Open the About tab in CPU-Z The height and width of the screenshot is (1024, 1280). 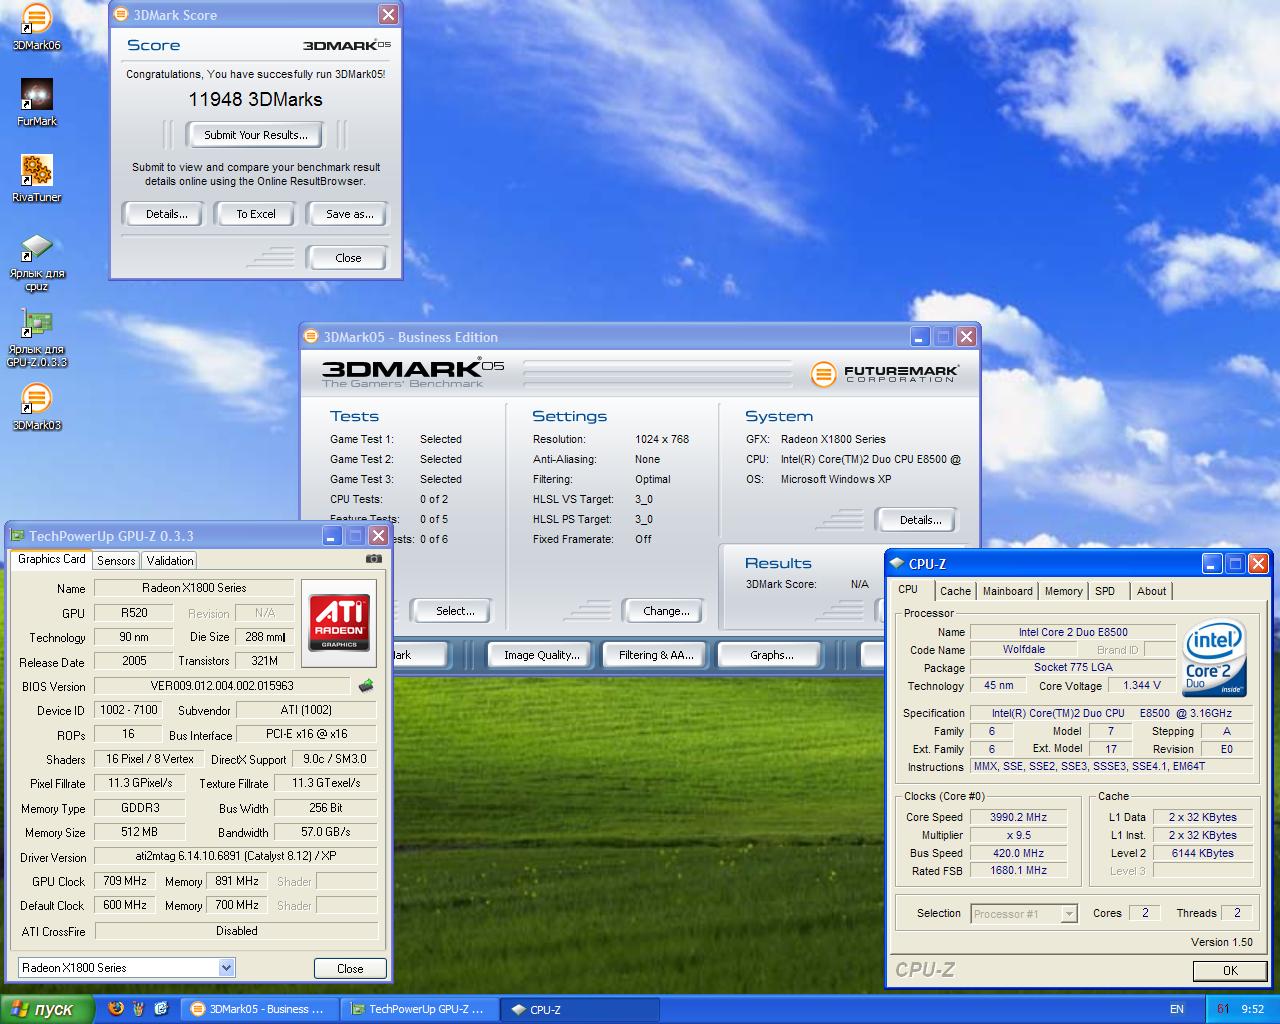tap(1151, 591)
